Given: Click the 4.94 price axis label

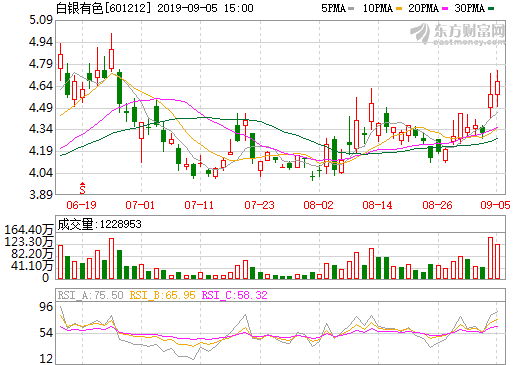Looking at the screenshot, I should point(41,42).
